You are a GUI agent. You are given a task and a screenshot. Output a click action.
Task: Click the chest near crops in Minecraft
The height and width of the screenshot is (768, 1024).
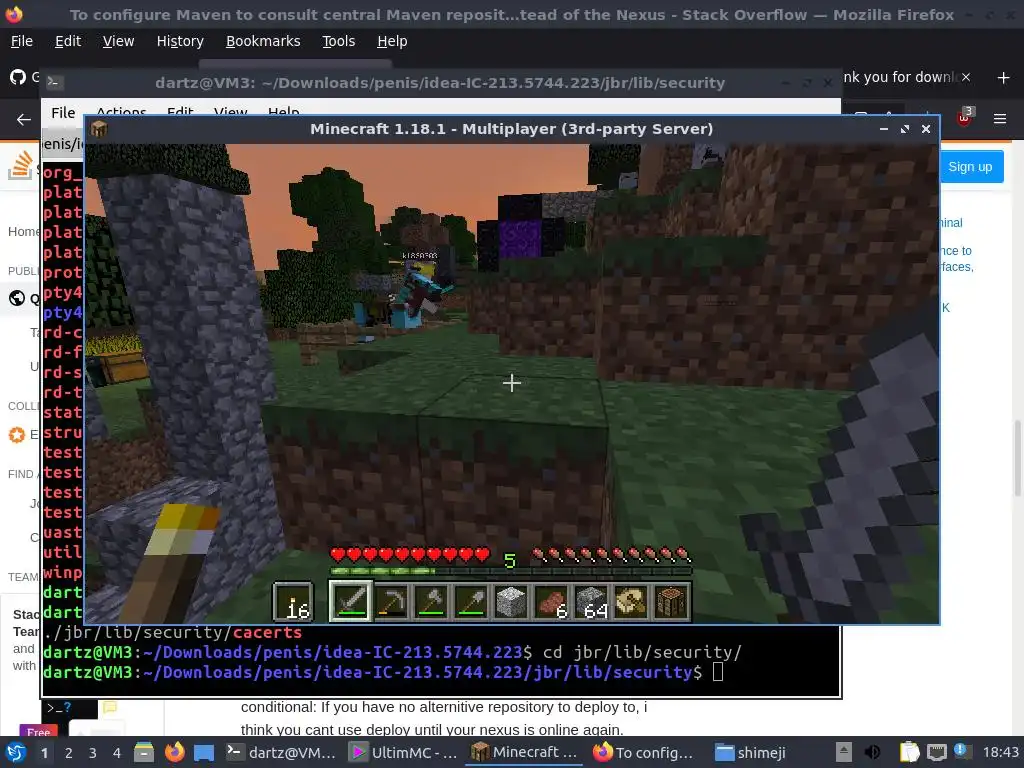(127, 366)
